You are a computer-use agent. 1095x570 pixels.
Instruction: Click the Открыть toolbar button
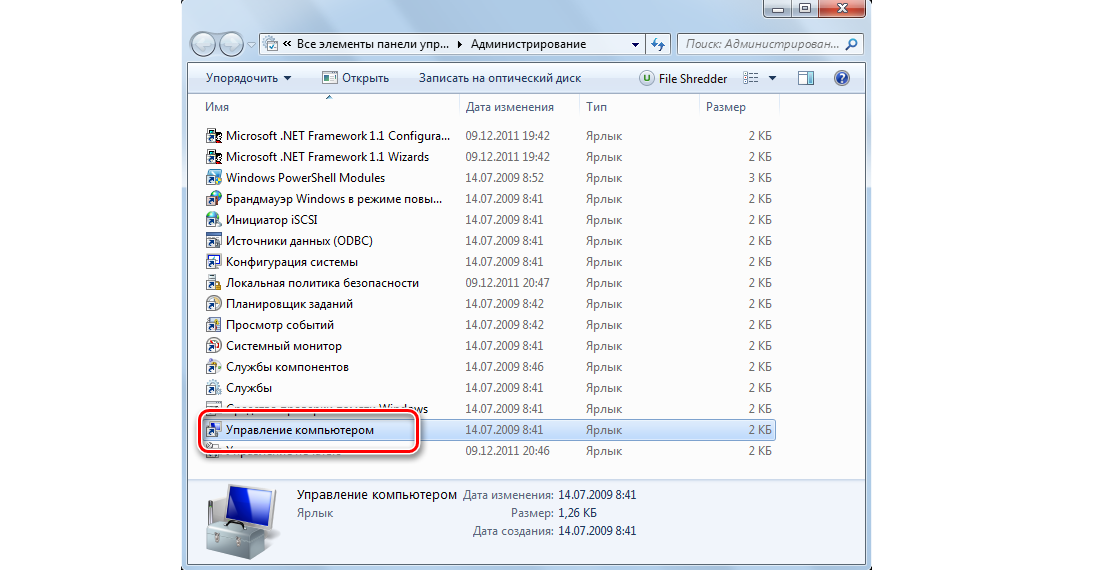(355, 78)
